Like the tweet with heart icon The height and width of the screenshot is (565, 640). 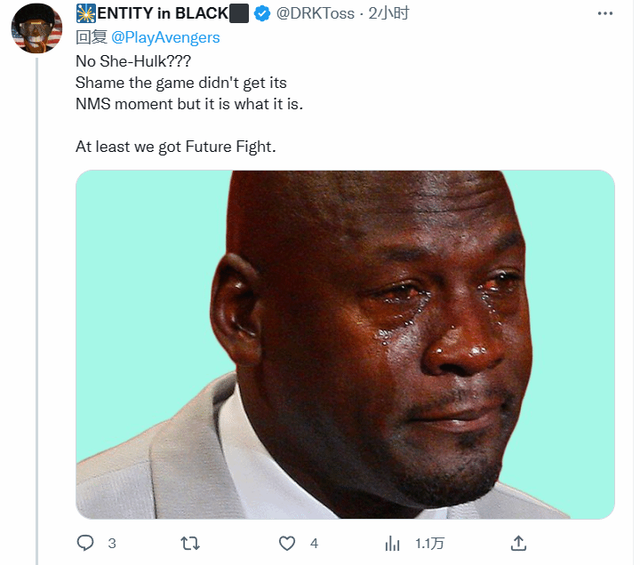click(x=287, y=543)
